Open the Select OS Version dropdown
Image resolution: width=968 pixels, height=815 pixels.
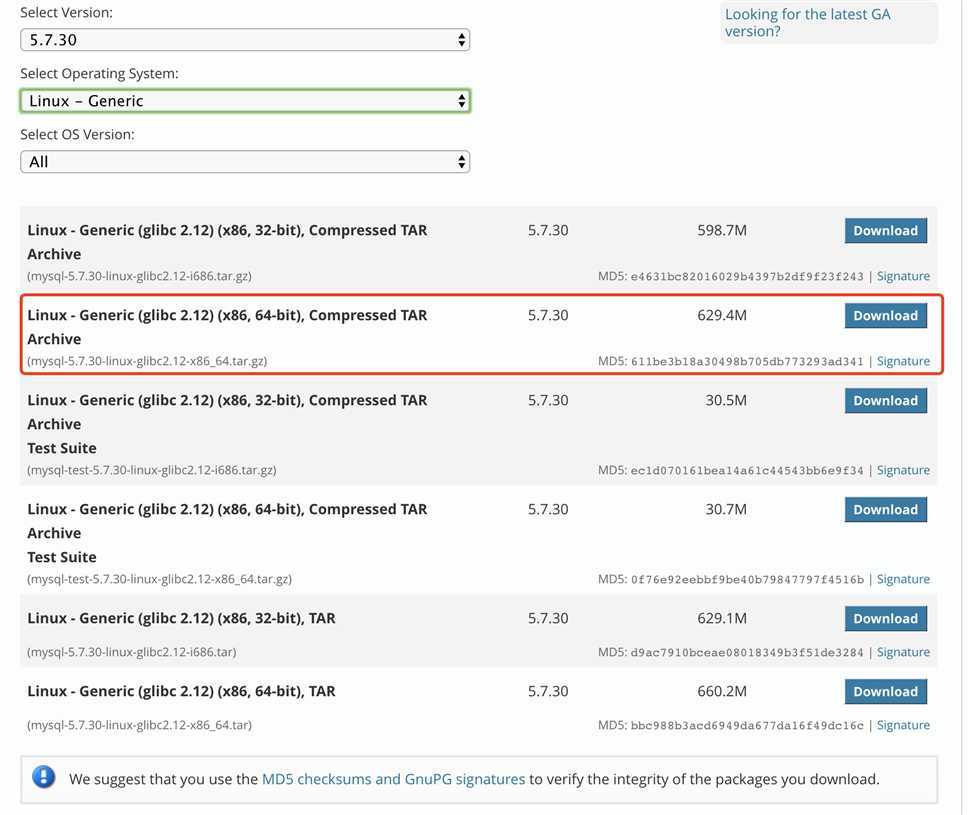coord(245,162)
